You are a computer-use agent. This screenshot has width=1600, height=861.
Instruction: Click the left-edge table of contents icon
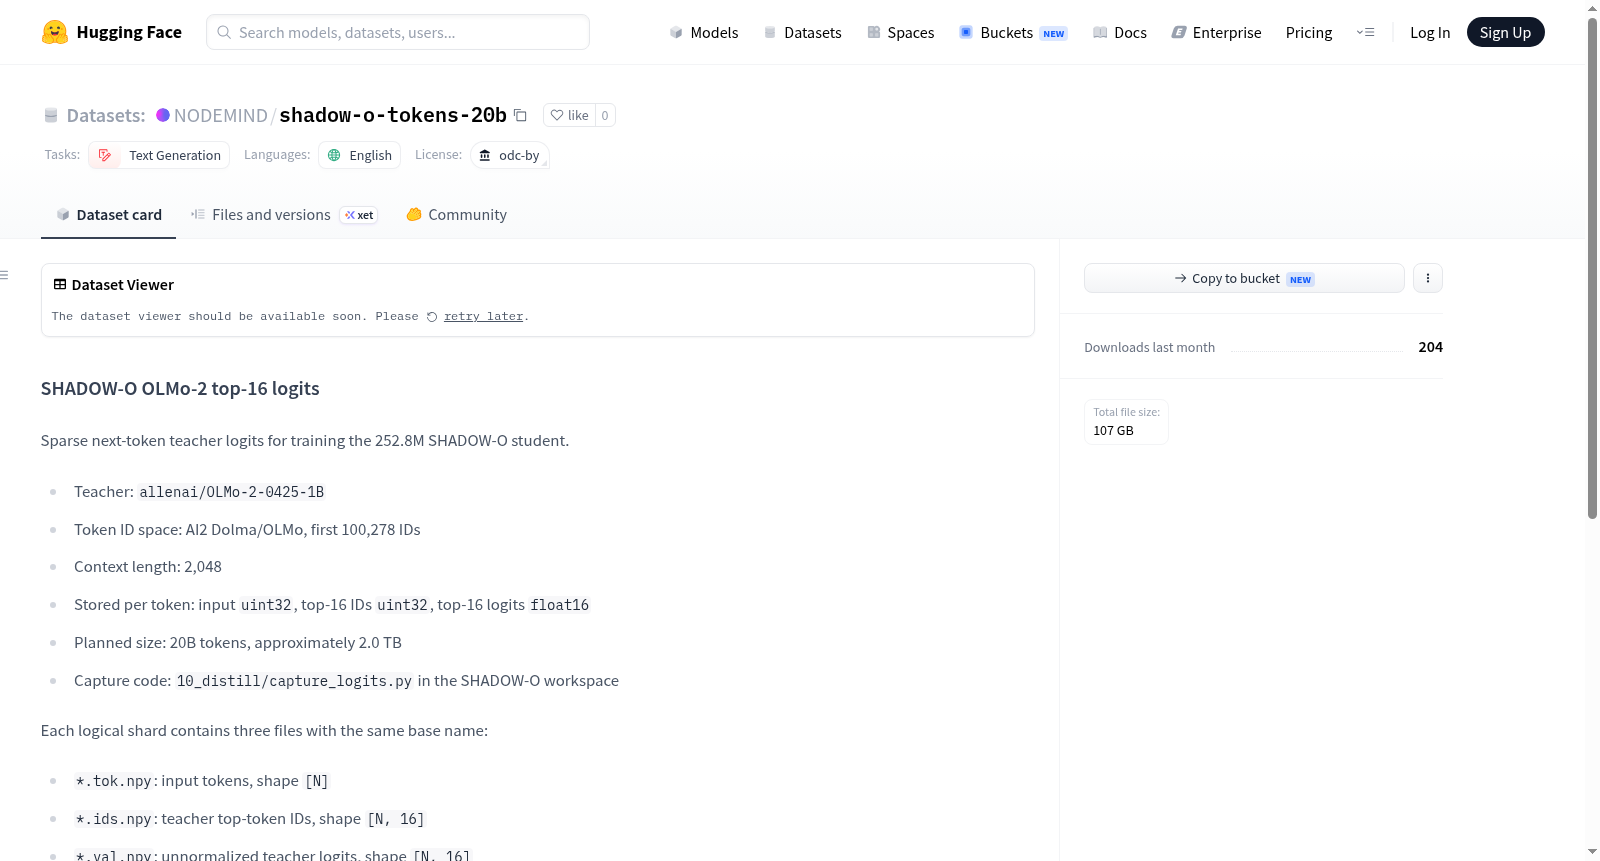pos(5,275)
